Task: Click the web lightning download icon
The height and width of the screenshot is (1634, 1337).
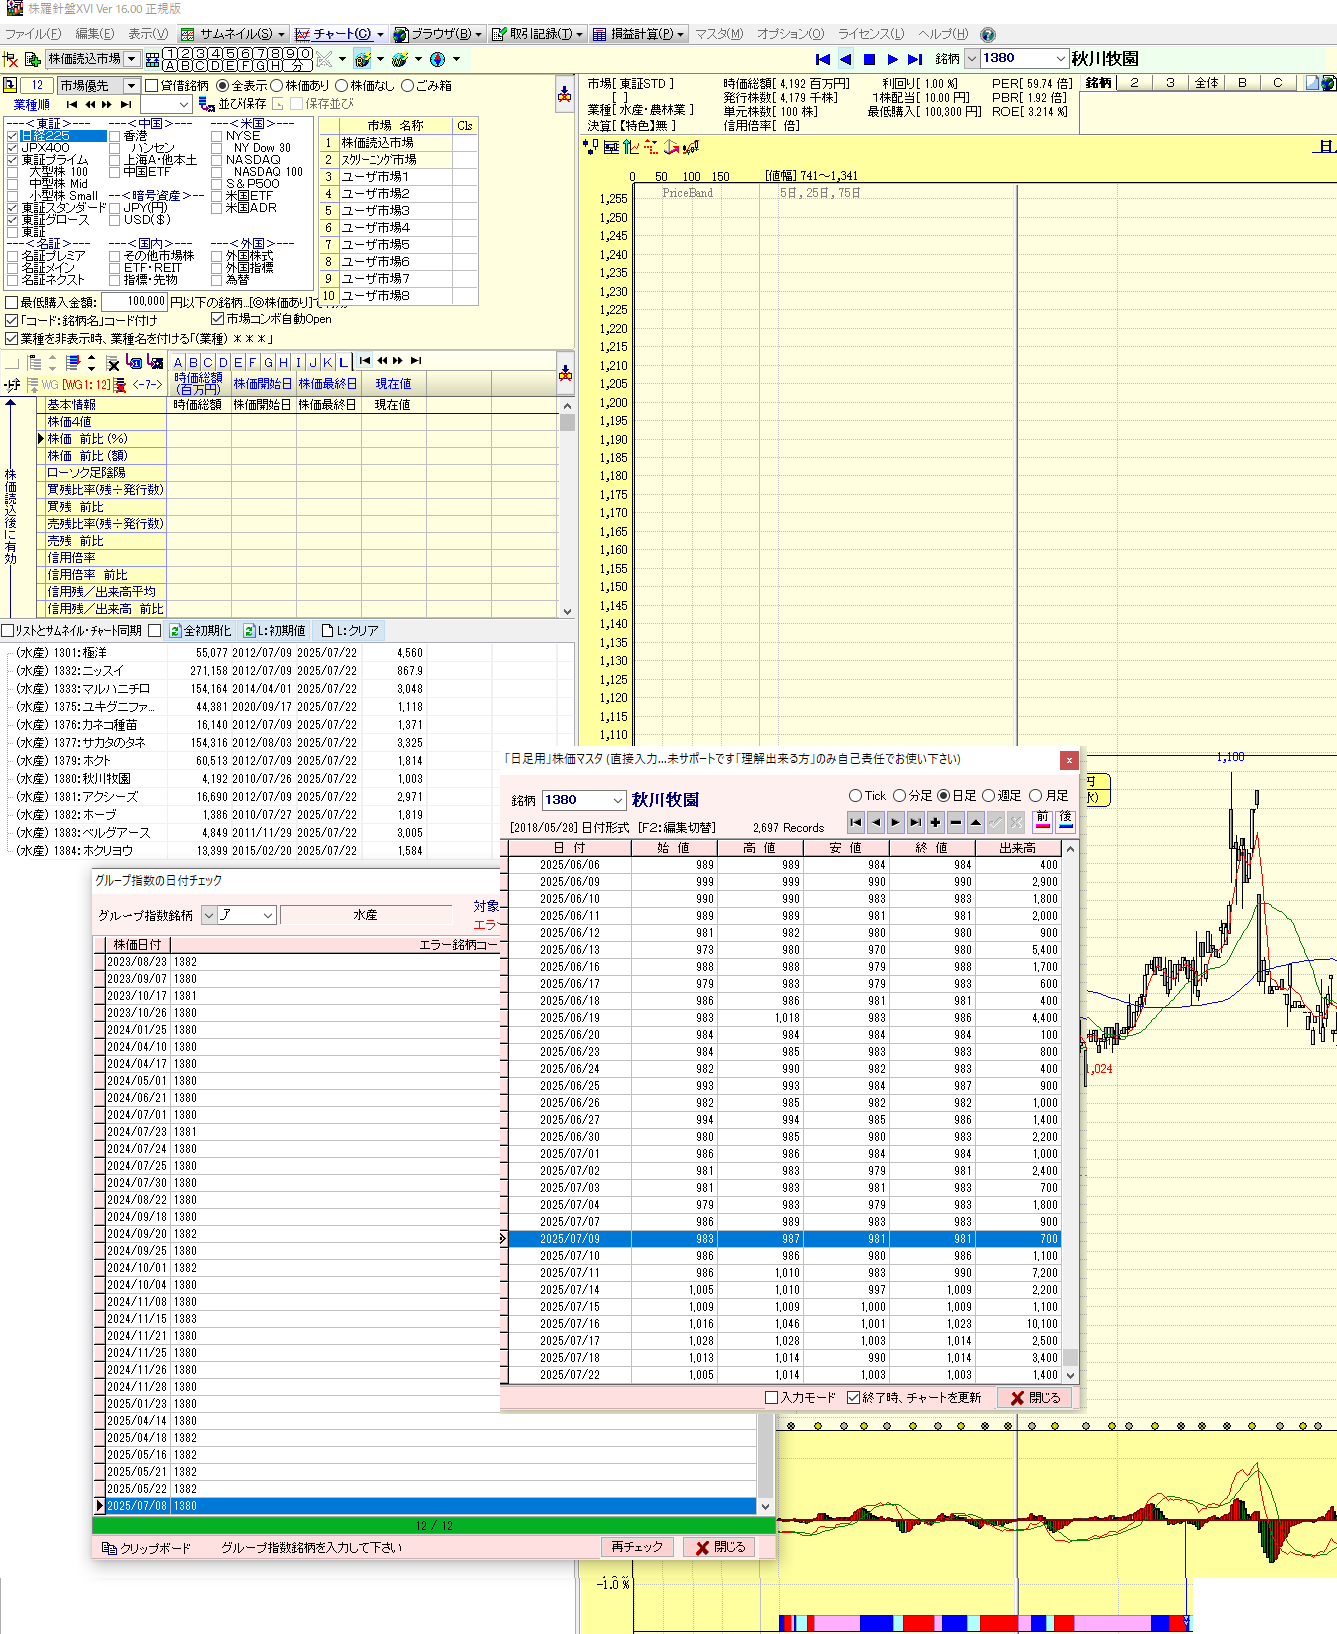Action: coord(400,59)
